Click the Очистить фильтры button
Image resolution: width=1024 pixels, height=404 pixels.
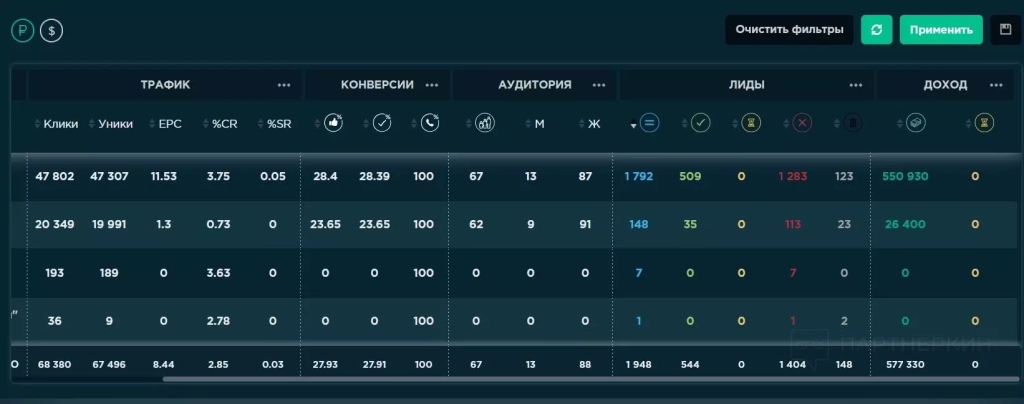pos(789,30)
